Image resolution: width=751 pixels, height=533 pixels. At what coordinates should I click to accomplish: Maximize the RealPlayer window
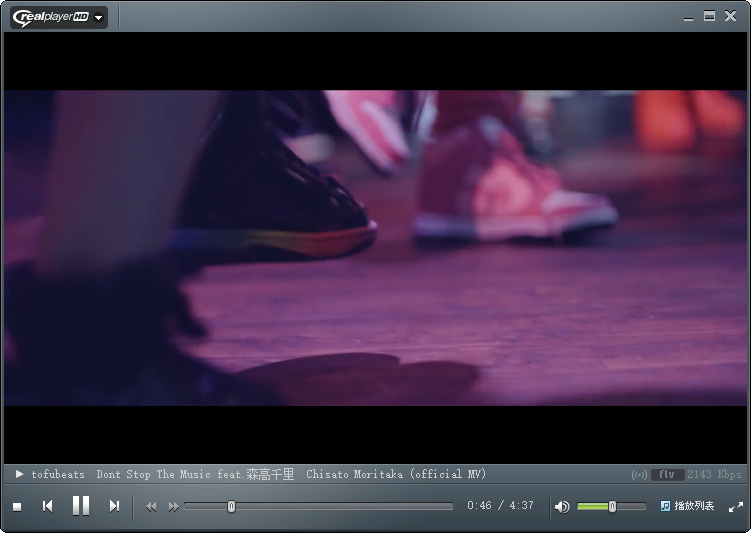pyautogui.click(x=709, y=16)
